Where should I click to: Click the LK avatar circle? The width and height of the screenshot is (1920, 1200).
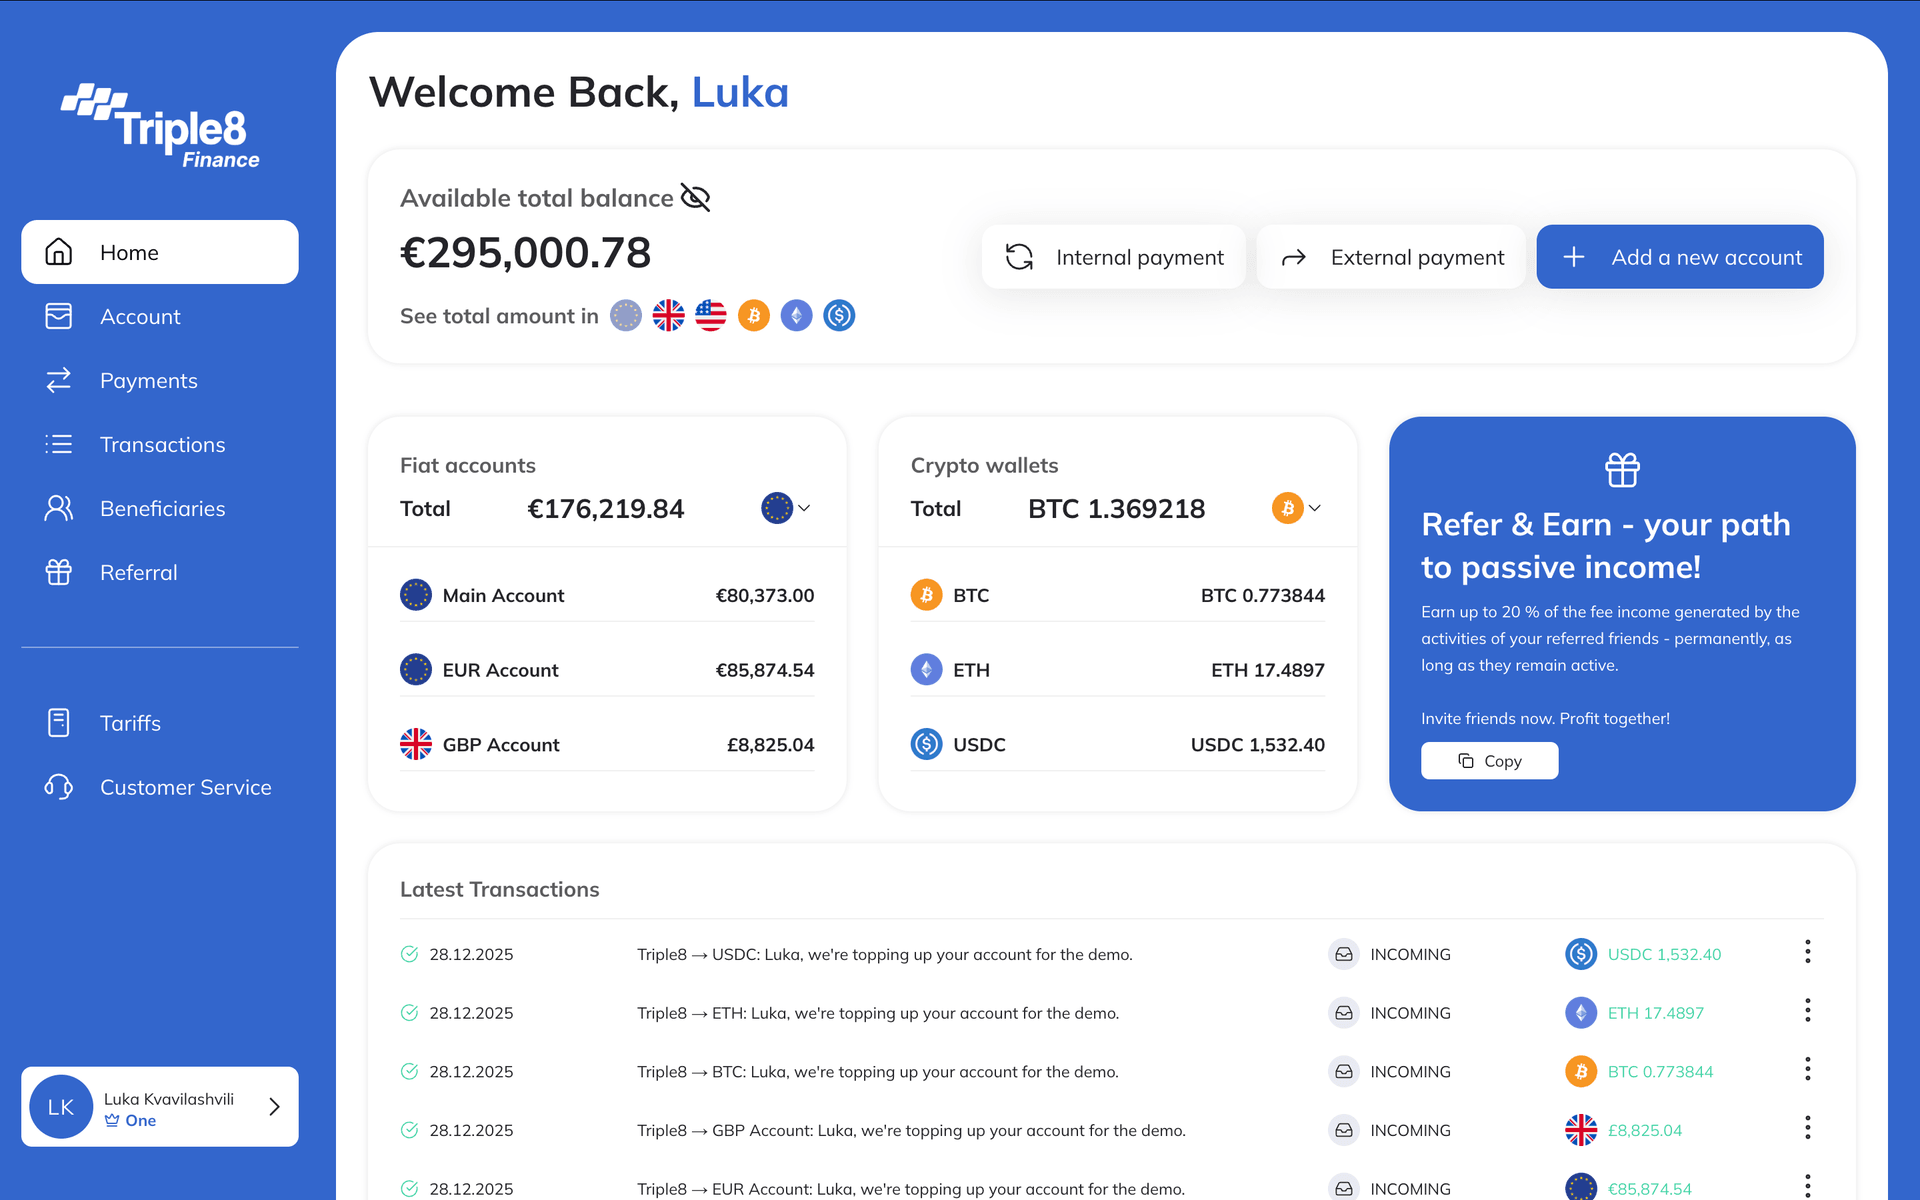[x=61, y=1107]
